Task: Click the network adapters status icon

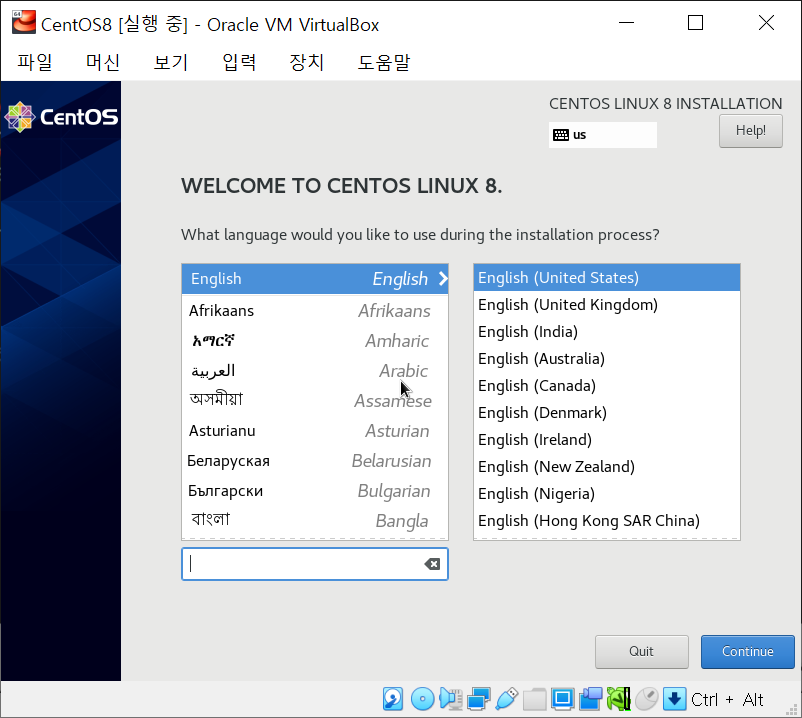Action: coord(479,699)
